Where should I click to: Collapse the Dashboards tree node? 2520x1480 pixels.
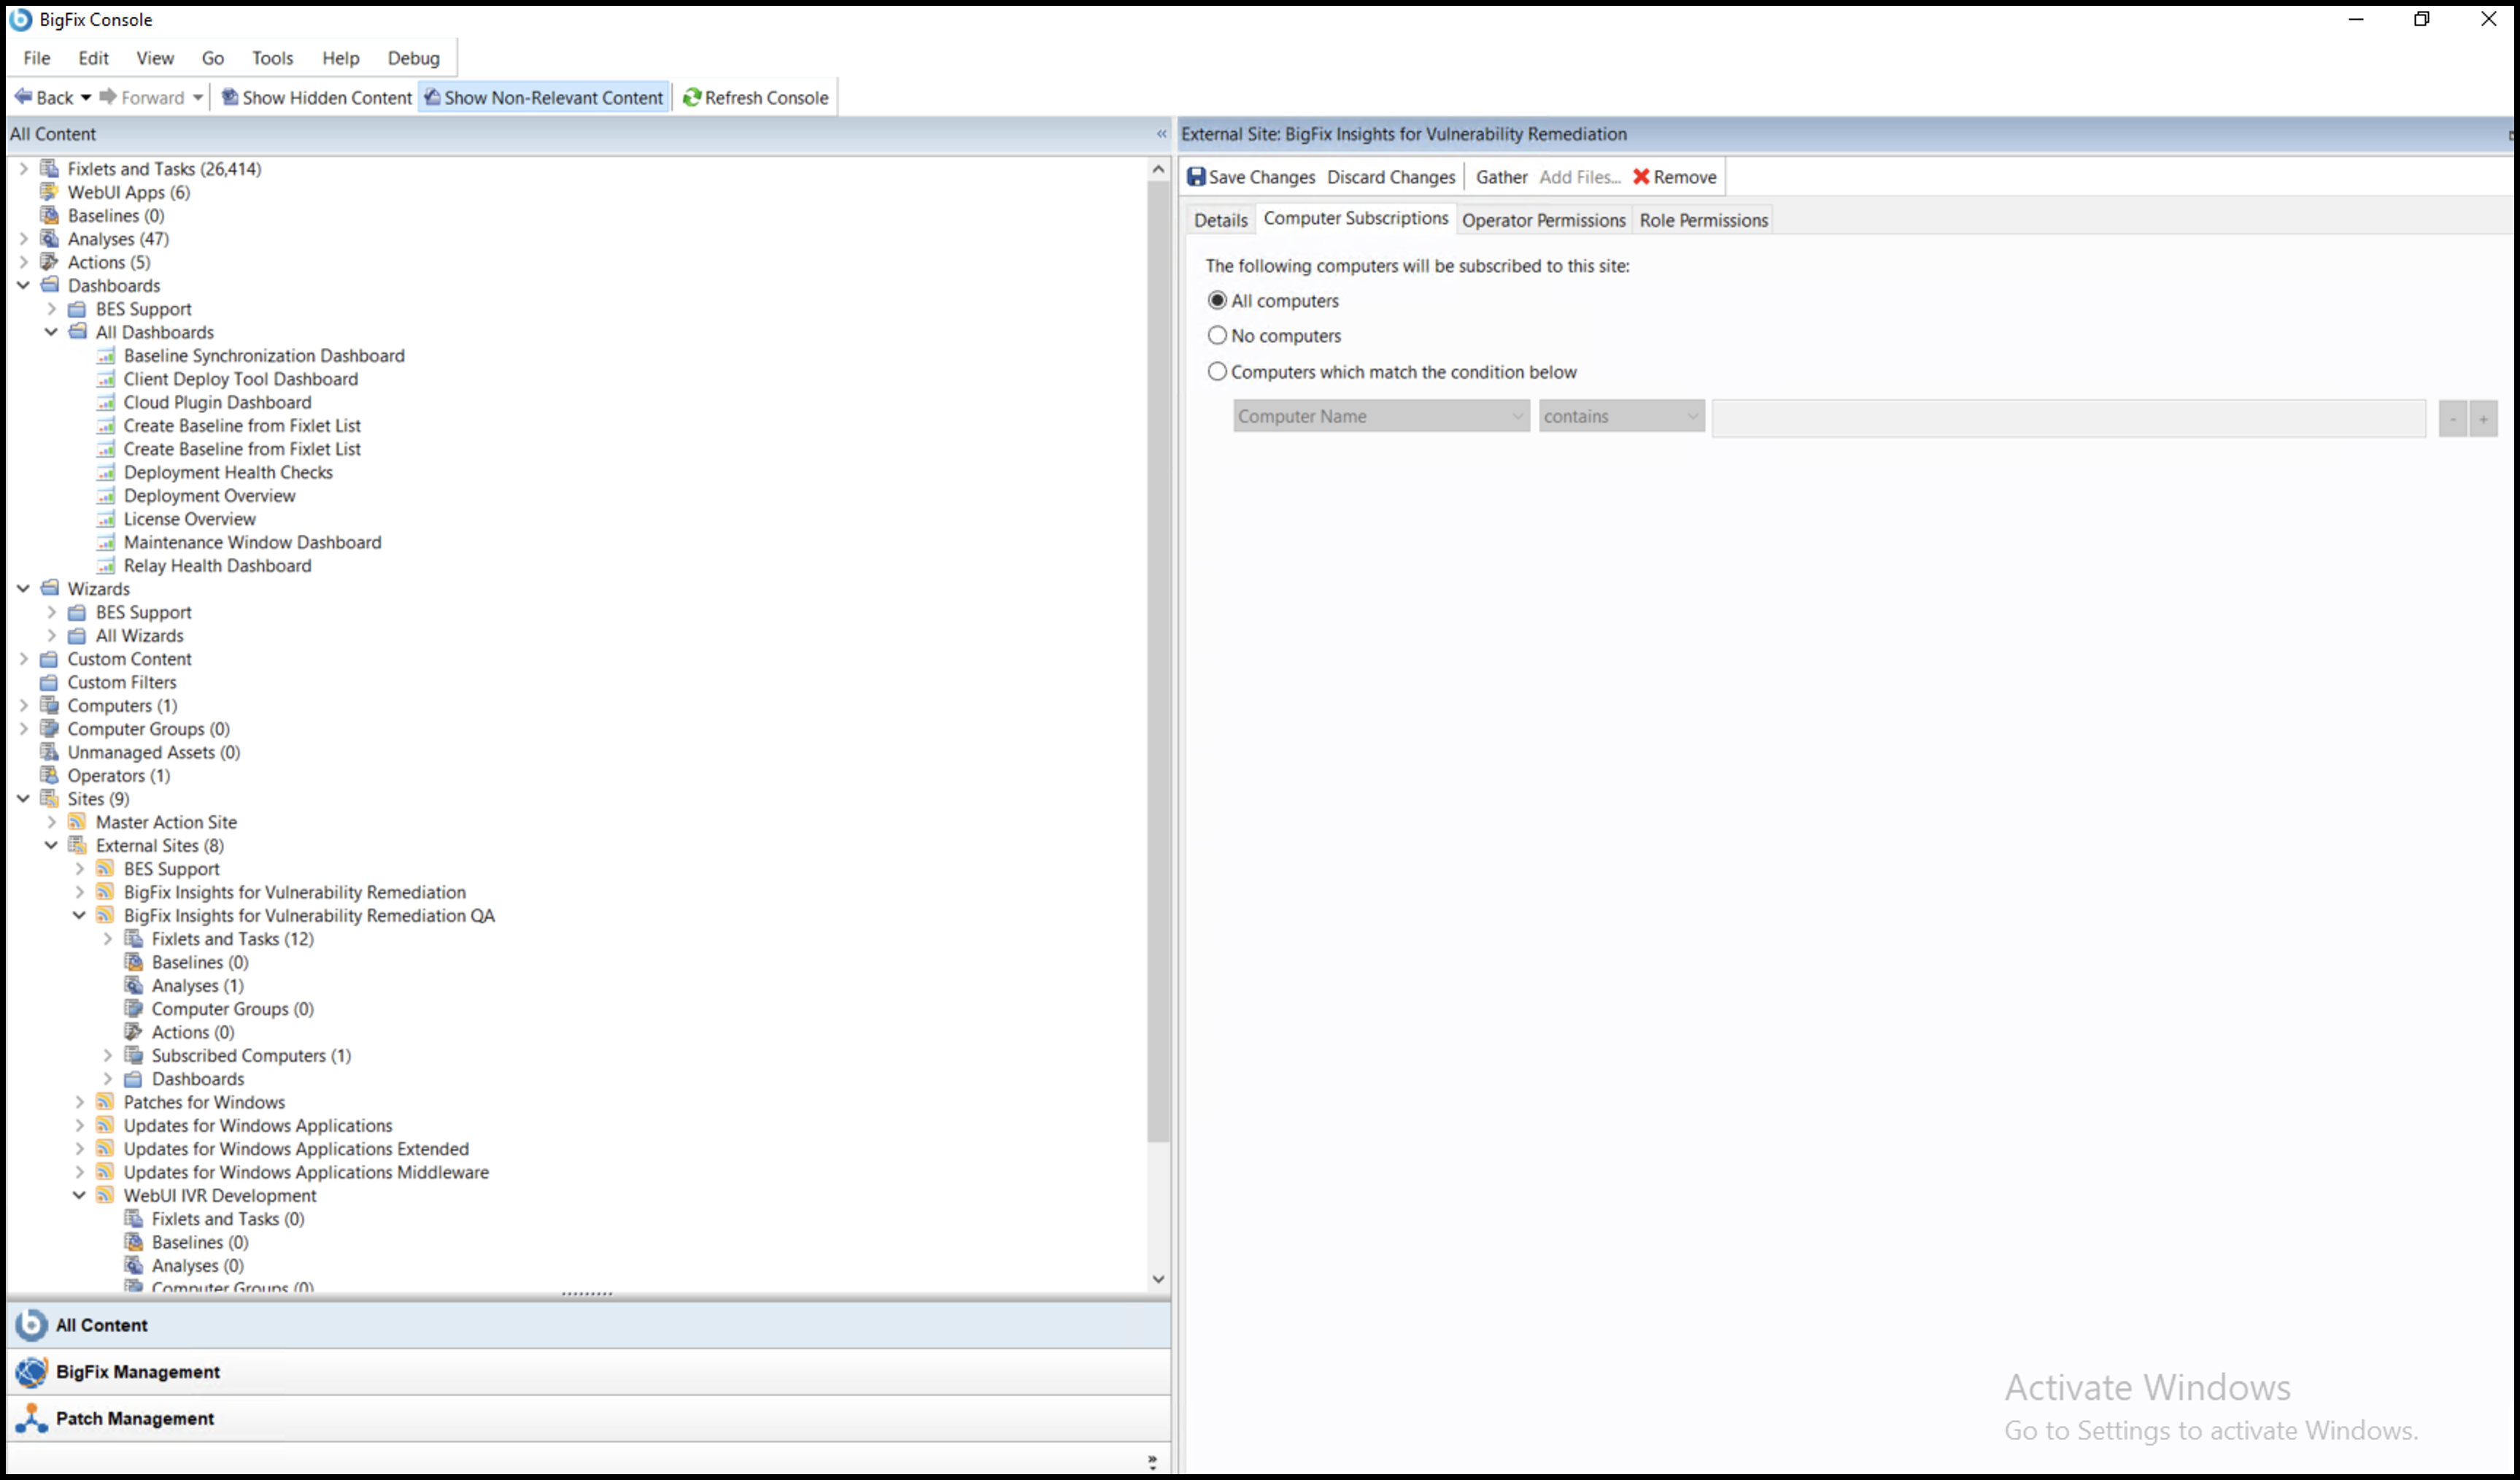(23, 286)
